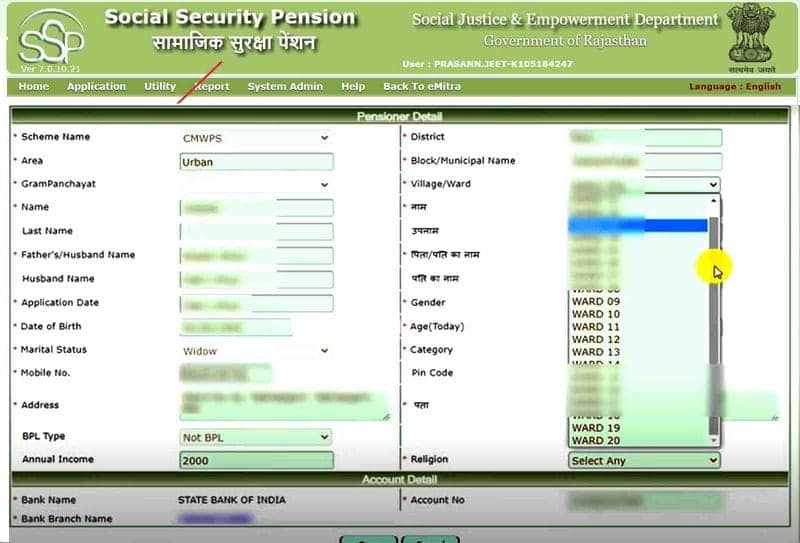Click the Name input field

(257, 208)
